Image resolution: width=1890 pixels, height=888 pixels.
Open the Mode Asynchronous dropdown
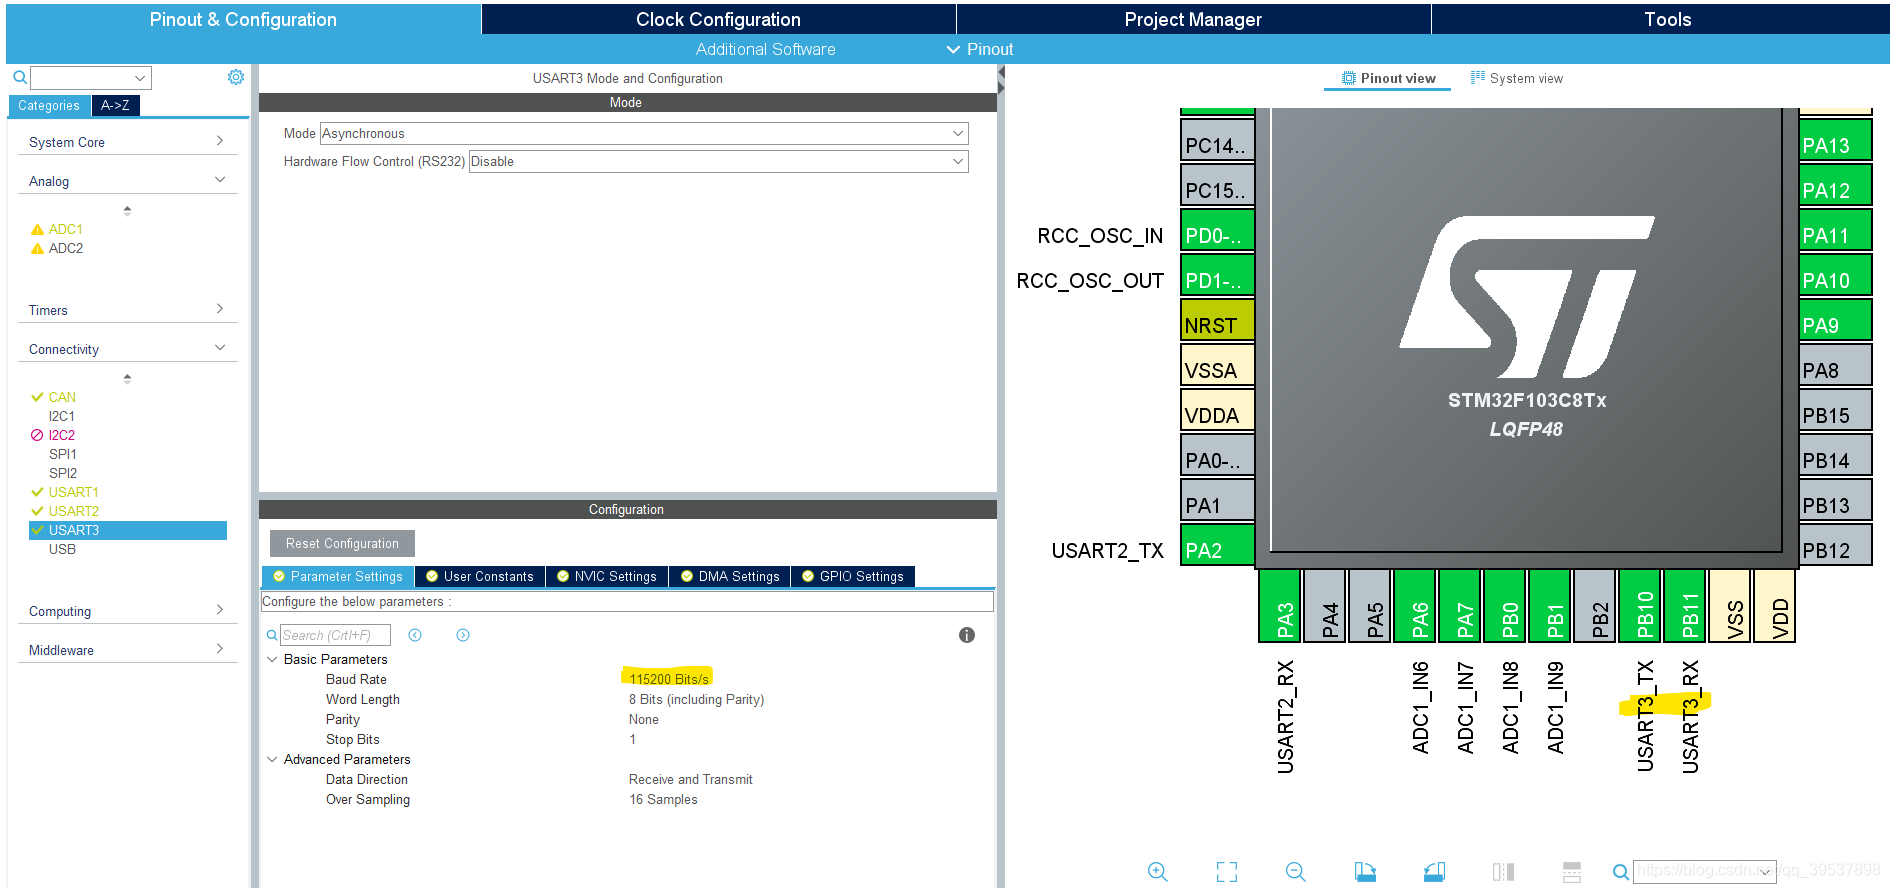(644, 133)
